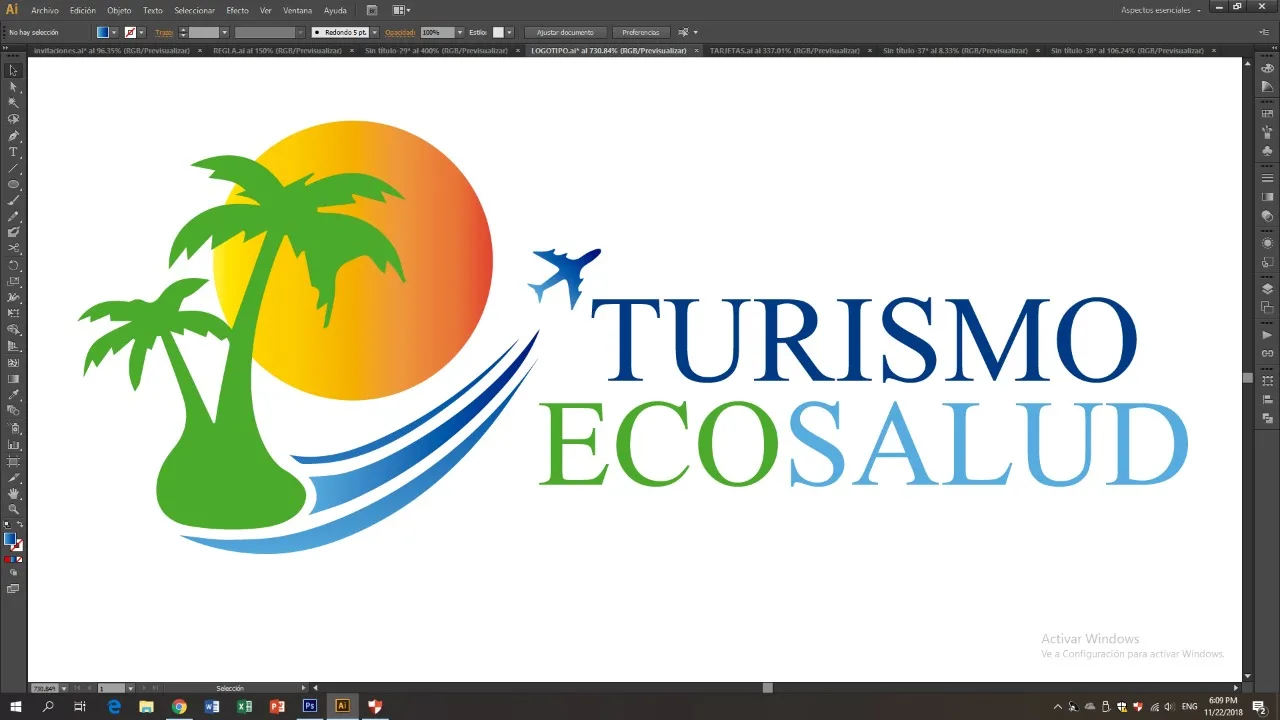Open the Objeto menu
Screen dimensions: 1280x720
tap(119, 10)
